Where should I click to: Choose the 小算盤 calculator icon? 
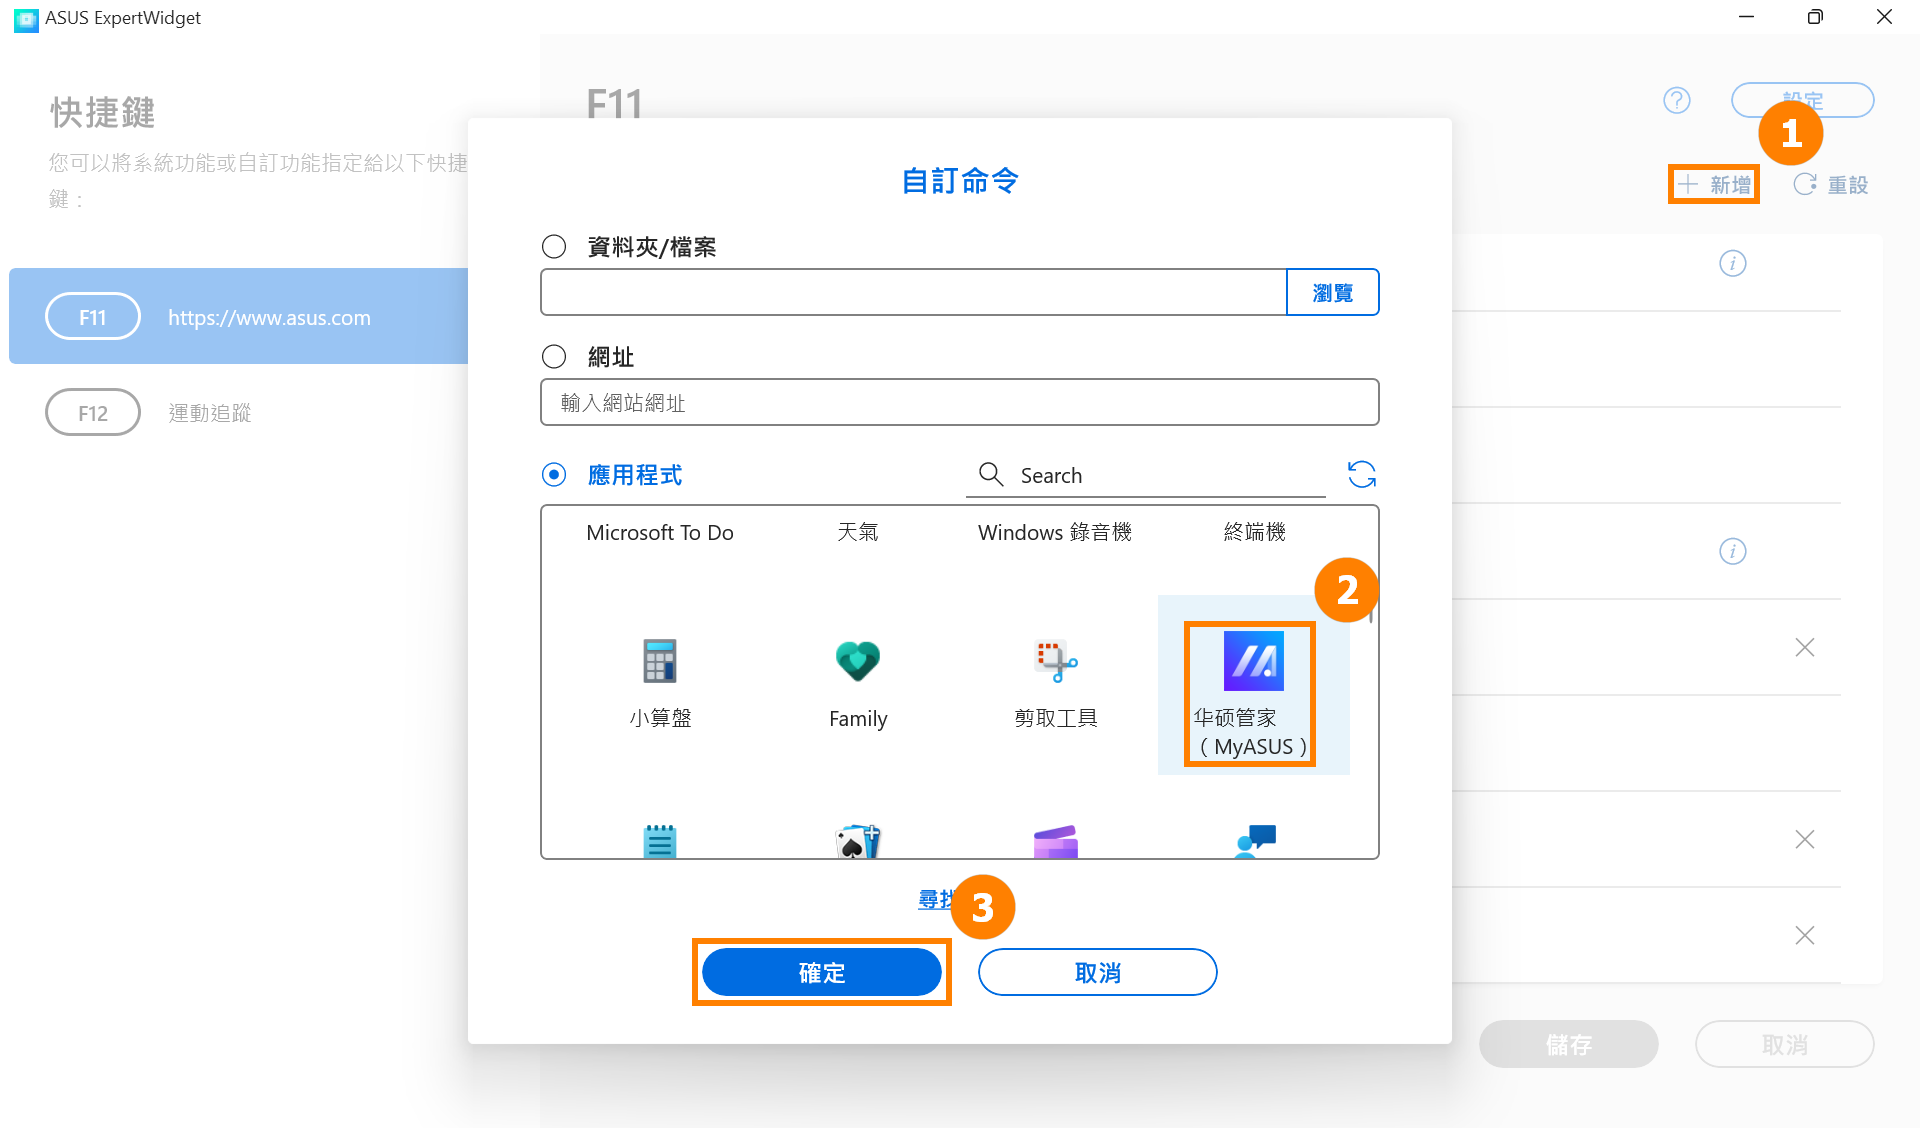click(659, 660)
